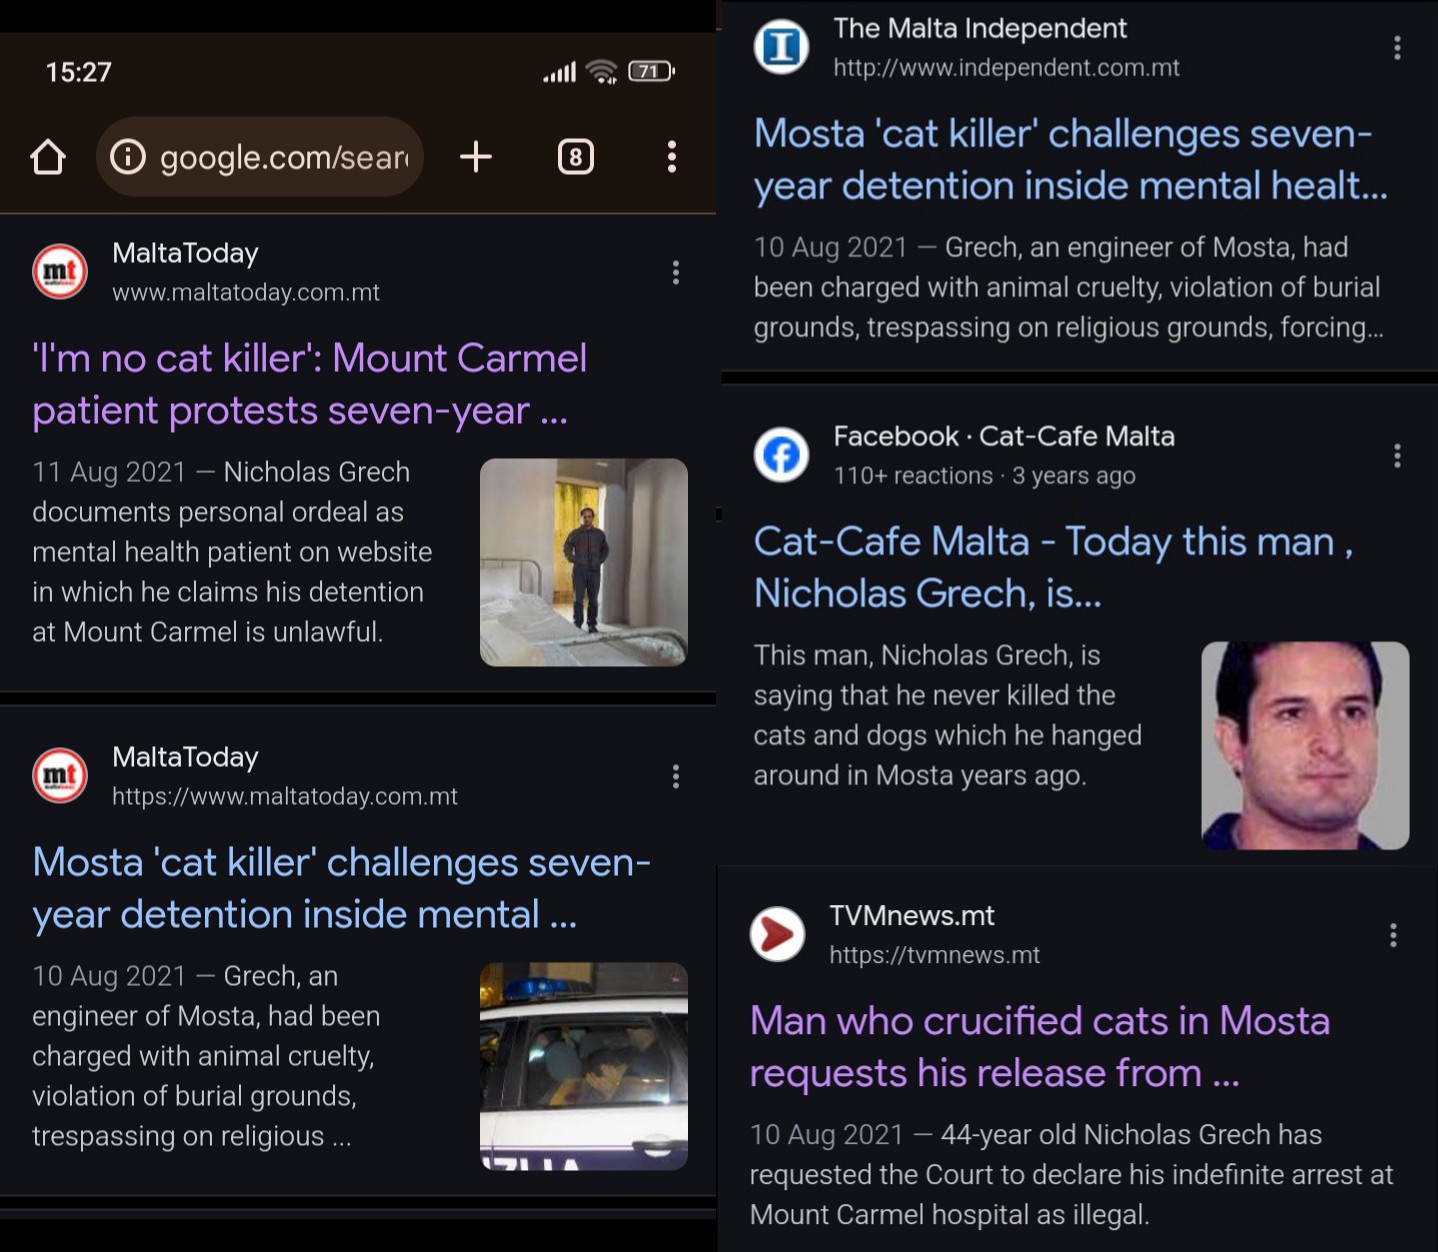Click MaltaToday logo of second result

60,776
